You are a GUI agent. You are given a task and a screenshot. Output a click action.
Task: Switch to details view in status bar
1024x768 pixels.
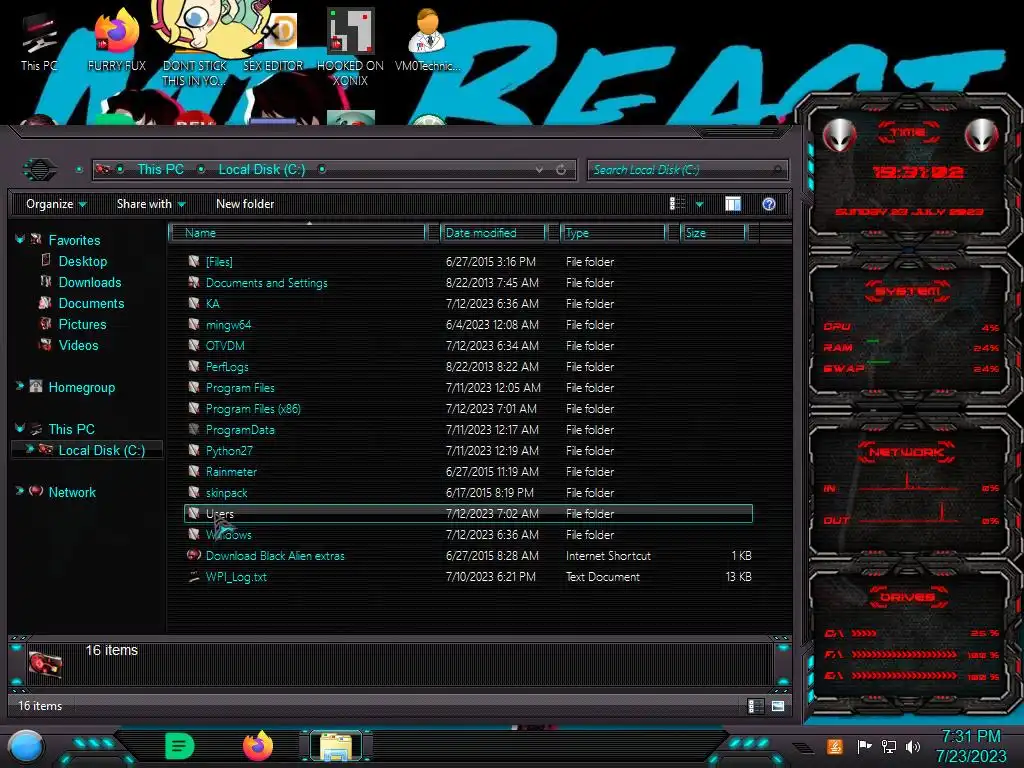(756, 706)
